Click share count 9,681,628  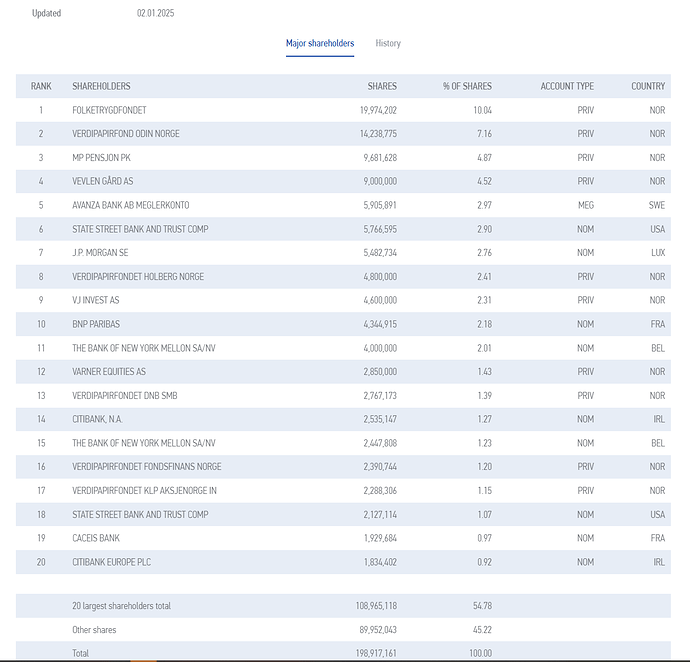(380, 158)
